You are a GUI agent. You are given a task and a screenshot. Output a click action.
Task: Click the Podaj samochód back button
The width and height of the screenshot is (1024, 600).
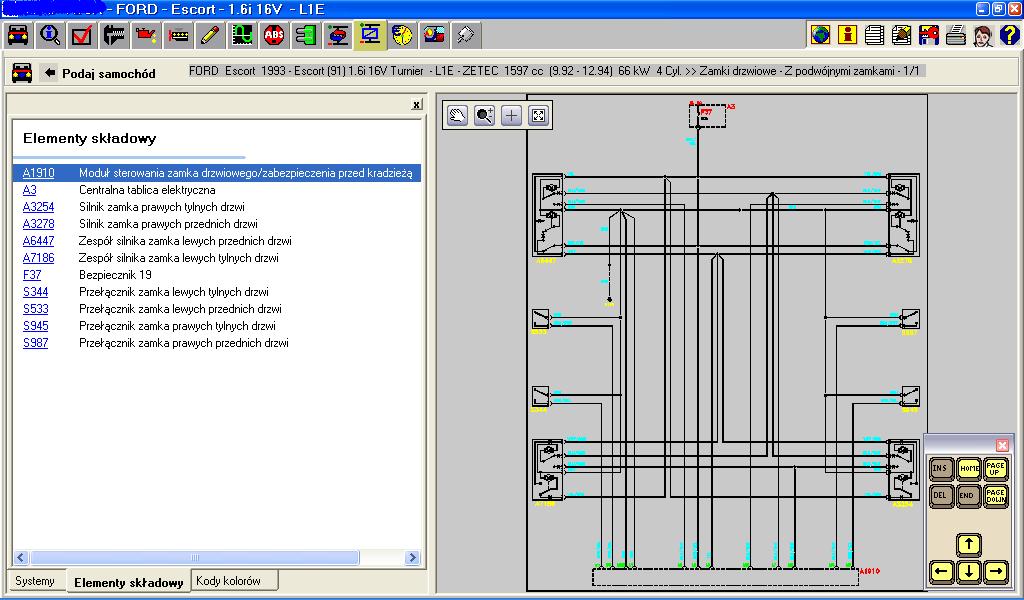(99, 73)
